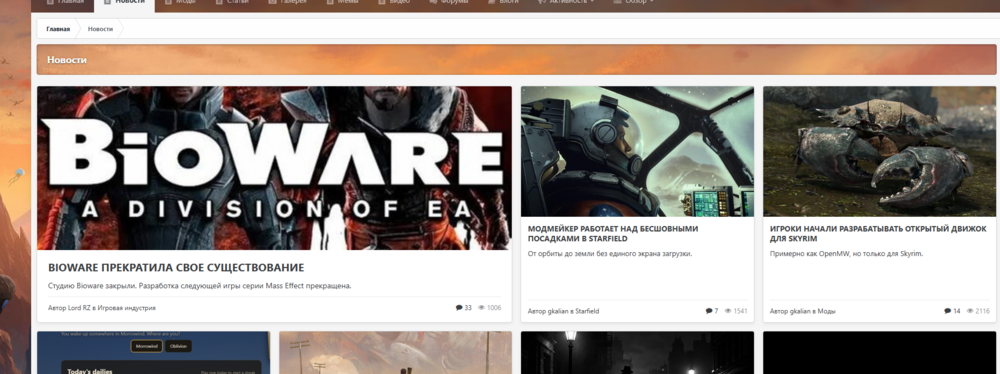Open the Форумы navigation tab
The width and height of the screenshot is (1000, 374).
[448, 3]
